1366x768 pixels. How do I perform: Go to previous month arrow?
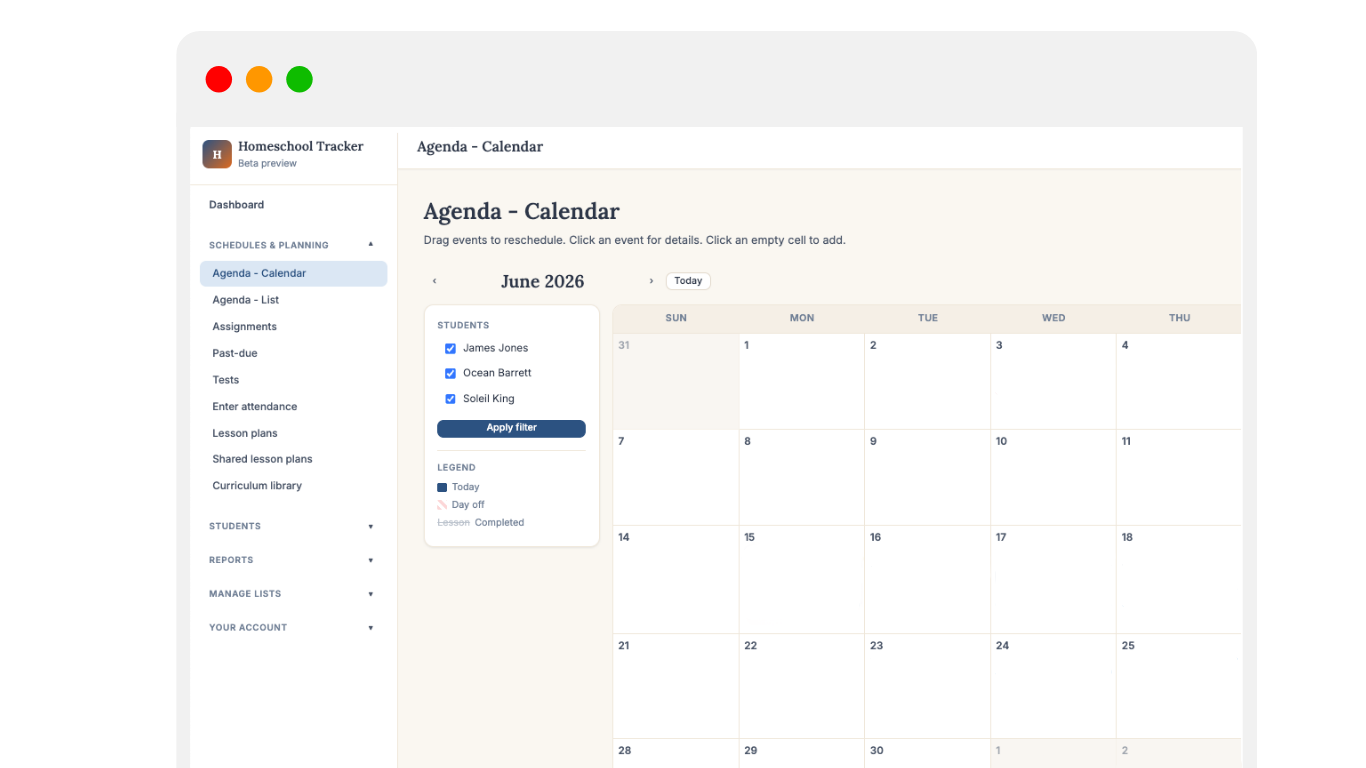coord(434,281)
